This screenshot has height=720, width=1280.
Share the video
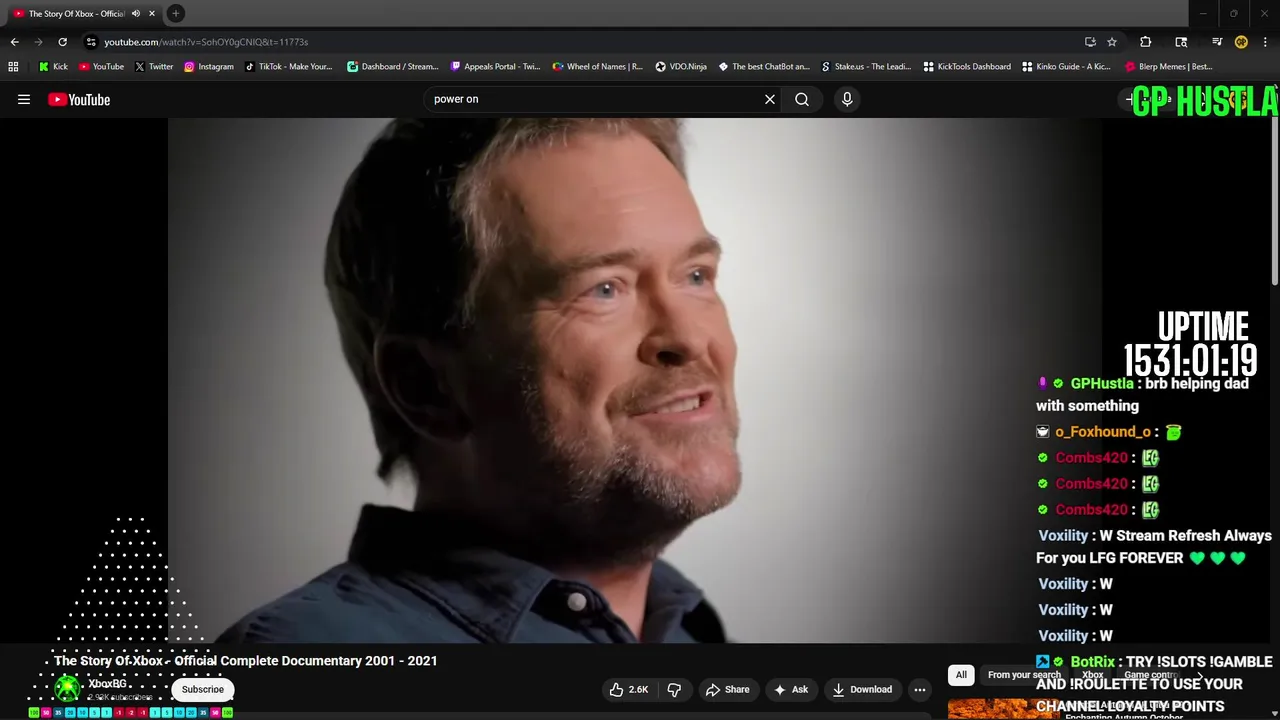(x=727, y=689)
